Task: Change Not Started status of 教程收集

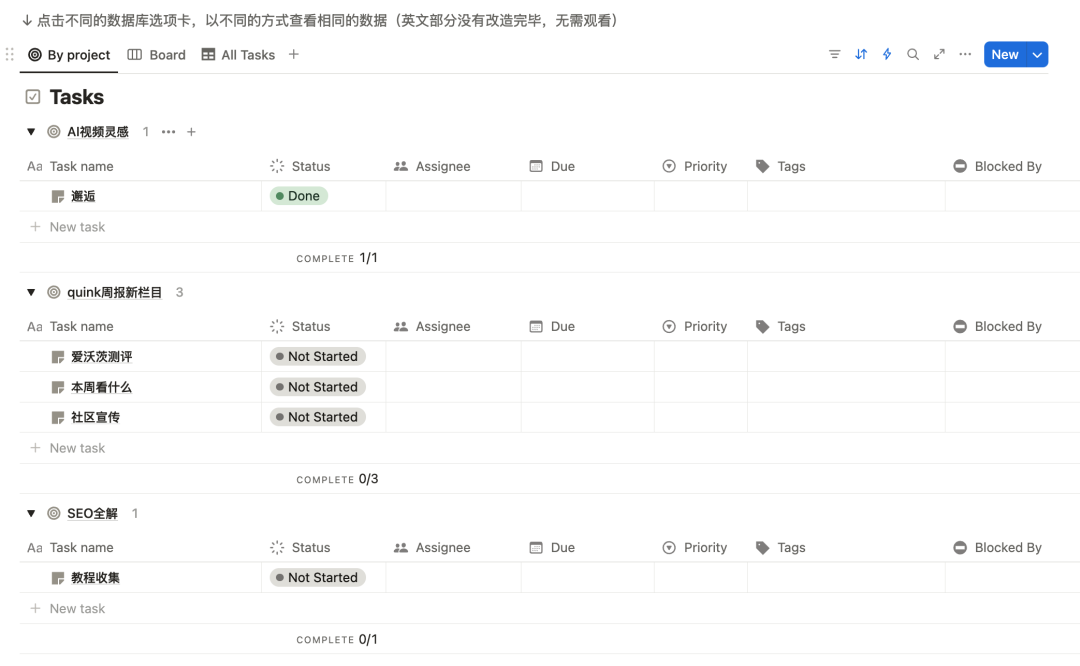Action: pos(318,578)
